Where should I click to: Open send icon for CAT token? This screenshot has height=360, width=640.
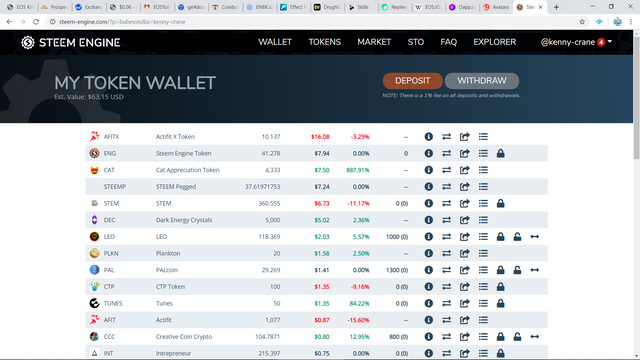[x=464, y=170]
